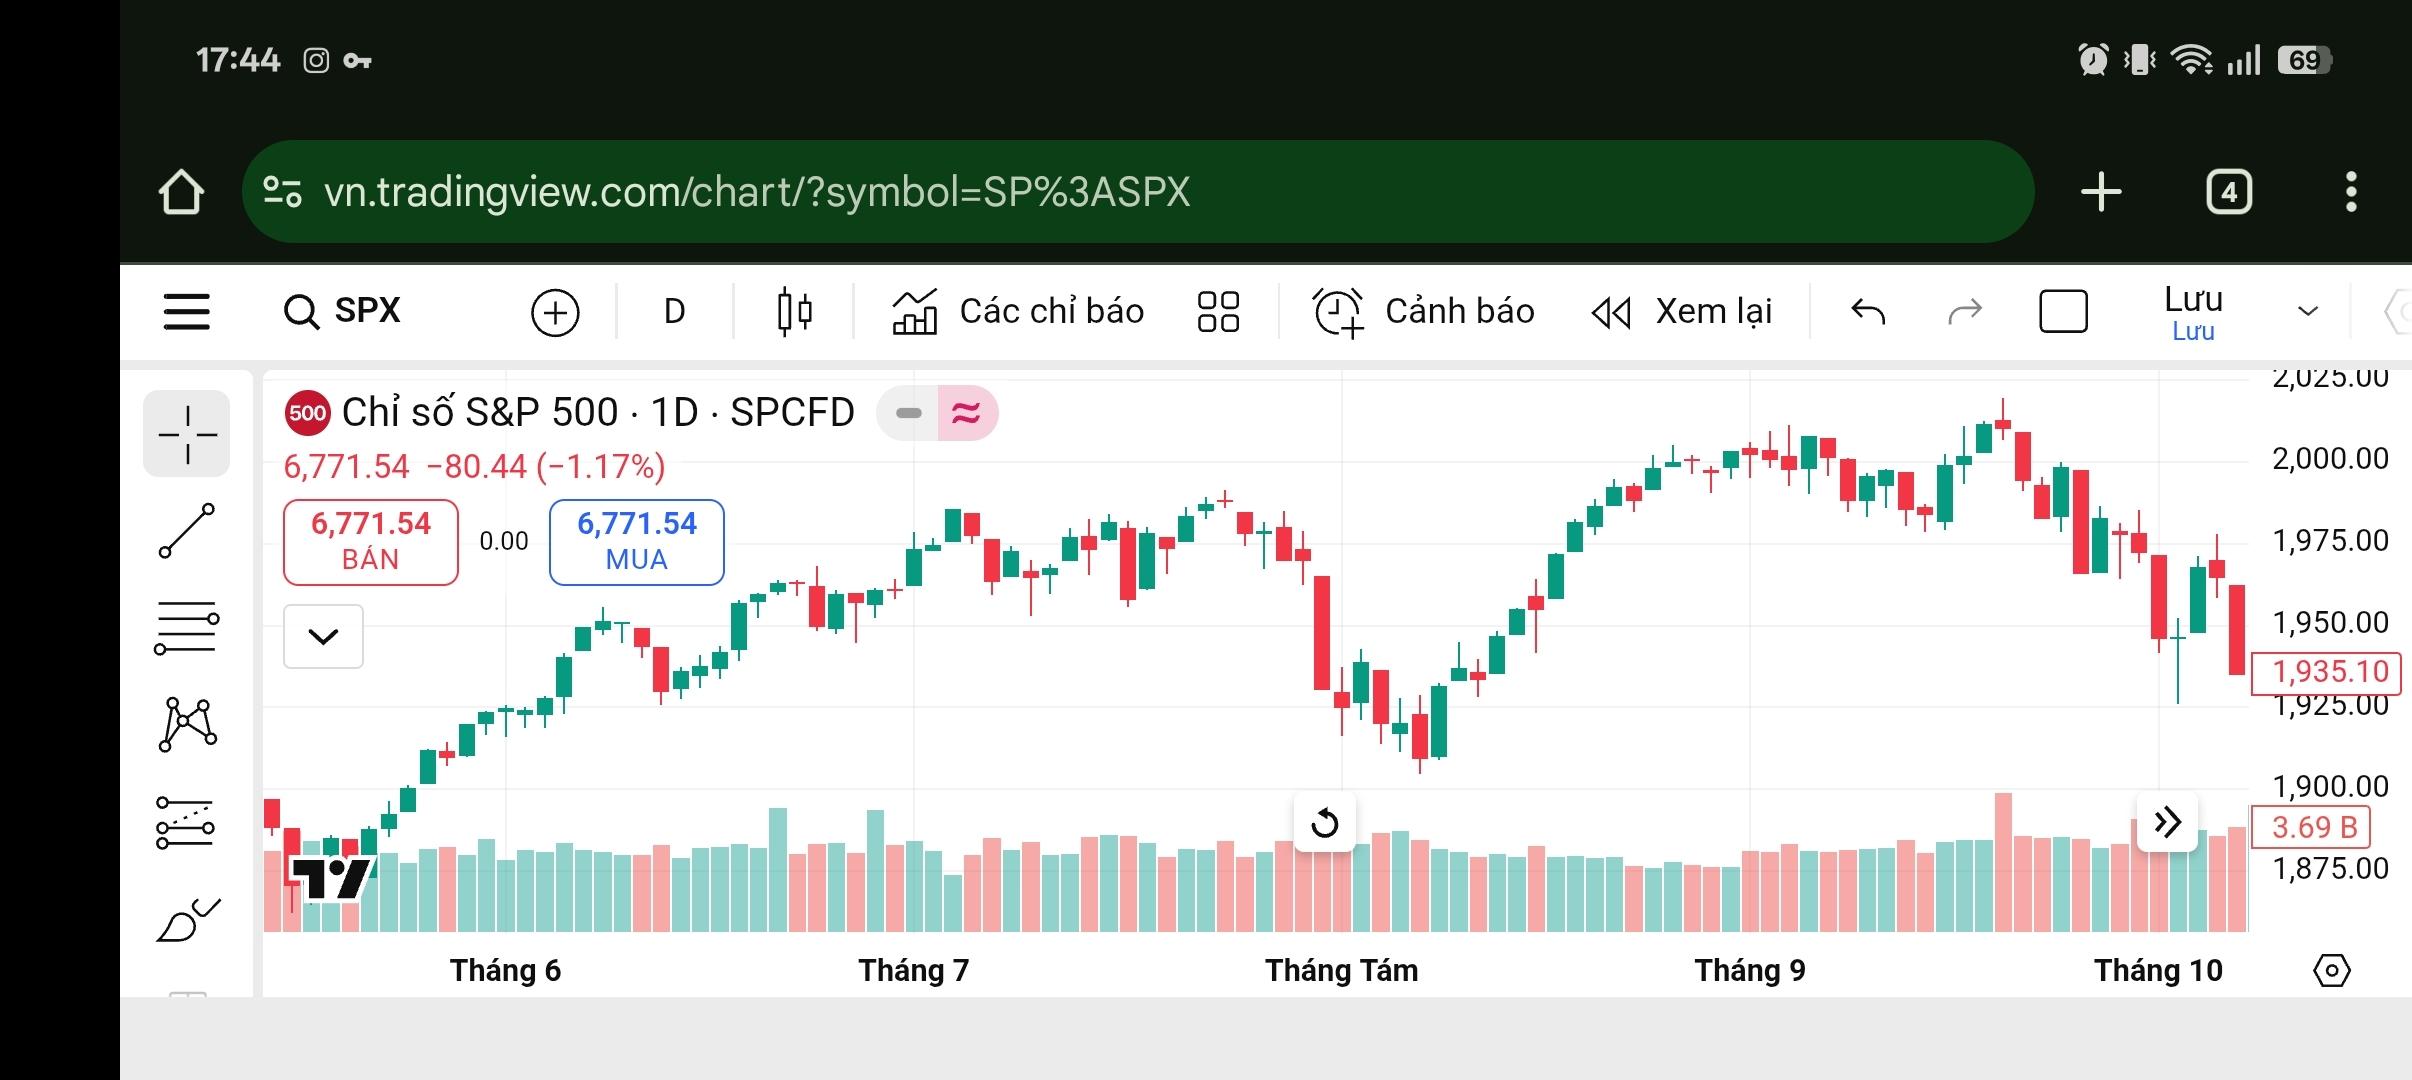Select the trend line drawing tool
The height and width of the screenshot is (1080, 2412).
[x=187, y=530]
